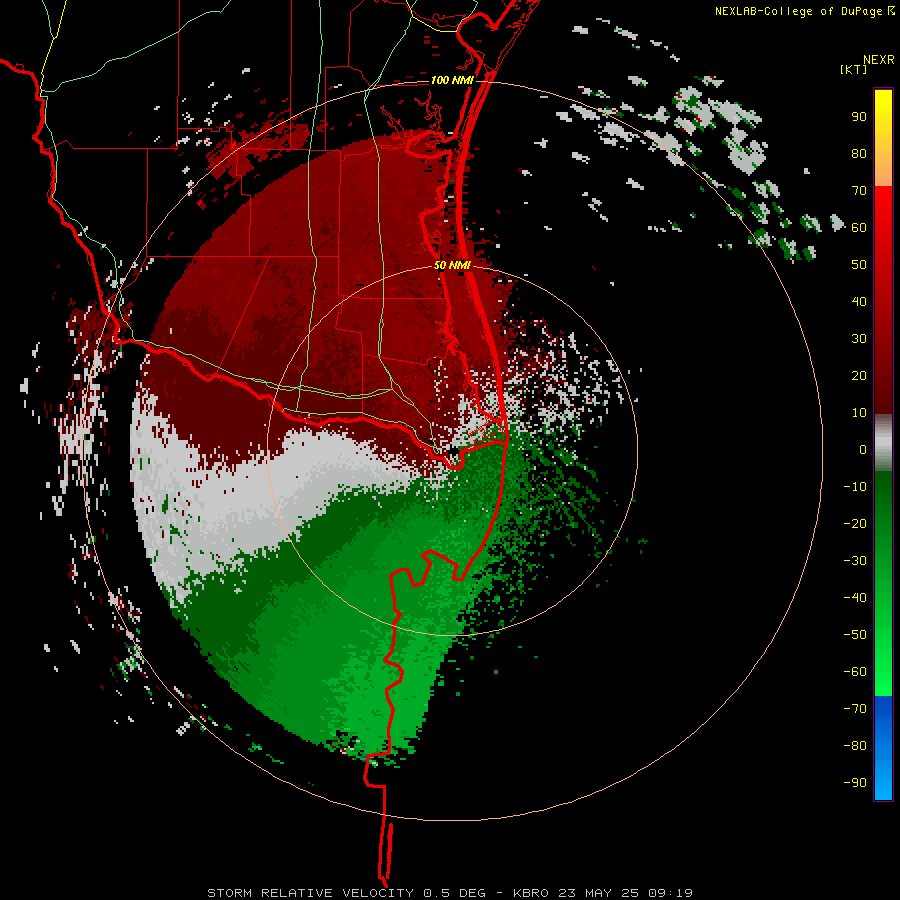This screenshot has width=900, height=900.
Task: Click the positive 20 scale value
Action: pos(859,376)
